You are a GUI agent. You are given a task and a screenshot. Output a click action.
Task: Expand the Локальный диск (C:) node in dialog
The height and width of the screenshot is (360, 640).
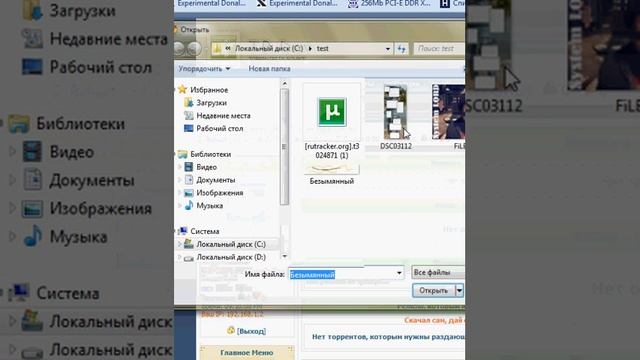(180, 244)
